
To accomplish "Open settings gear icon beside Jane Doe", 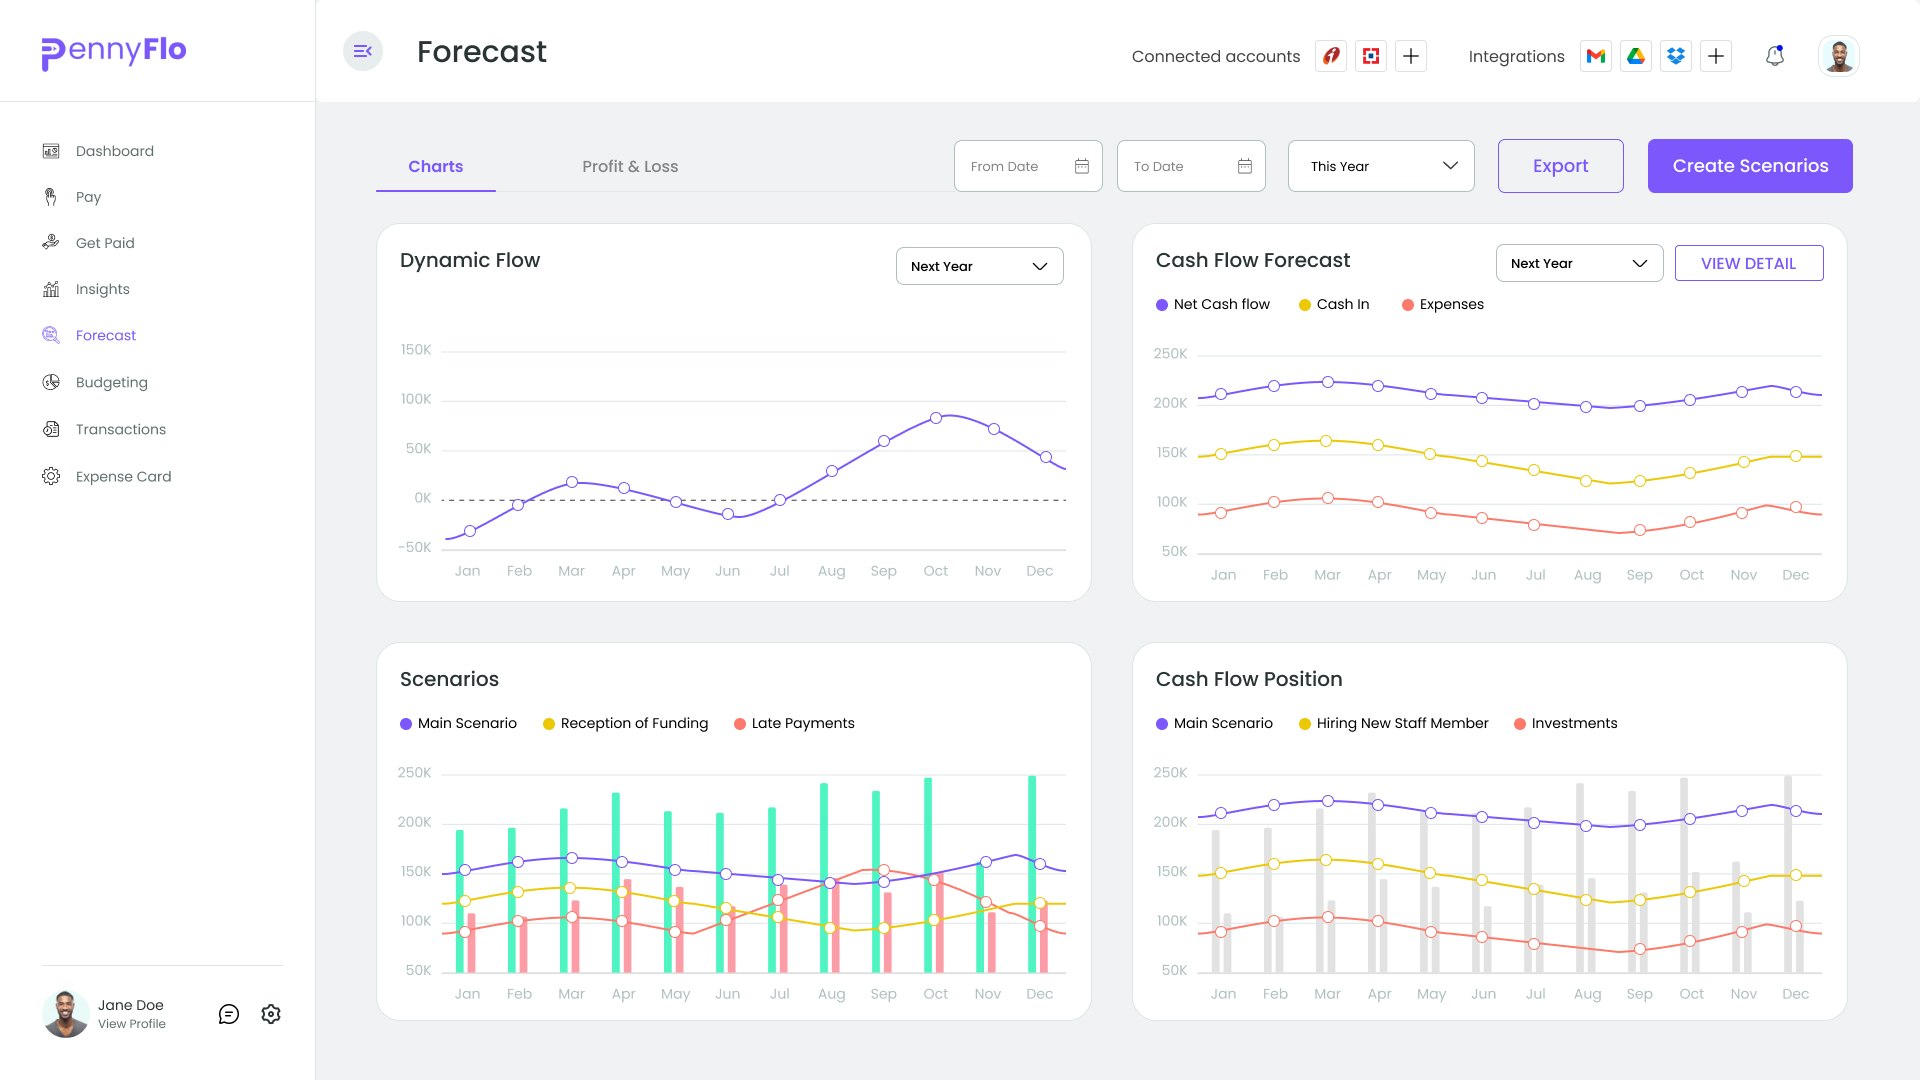I will (271, 1014).
